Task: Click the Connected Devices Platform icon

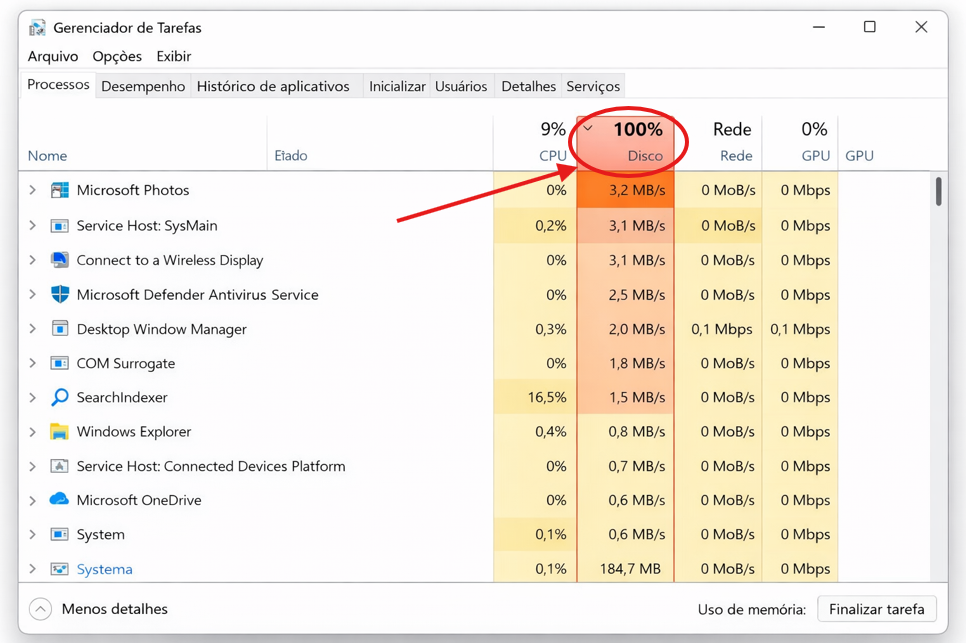Action: (x=59, y=466)
